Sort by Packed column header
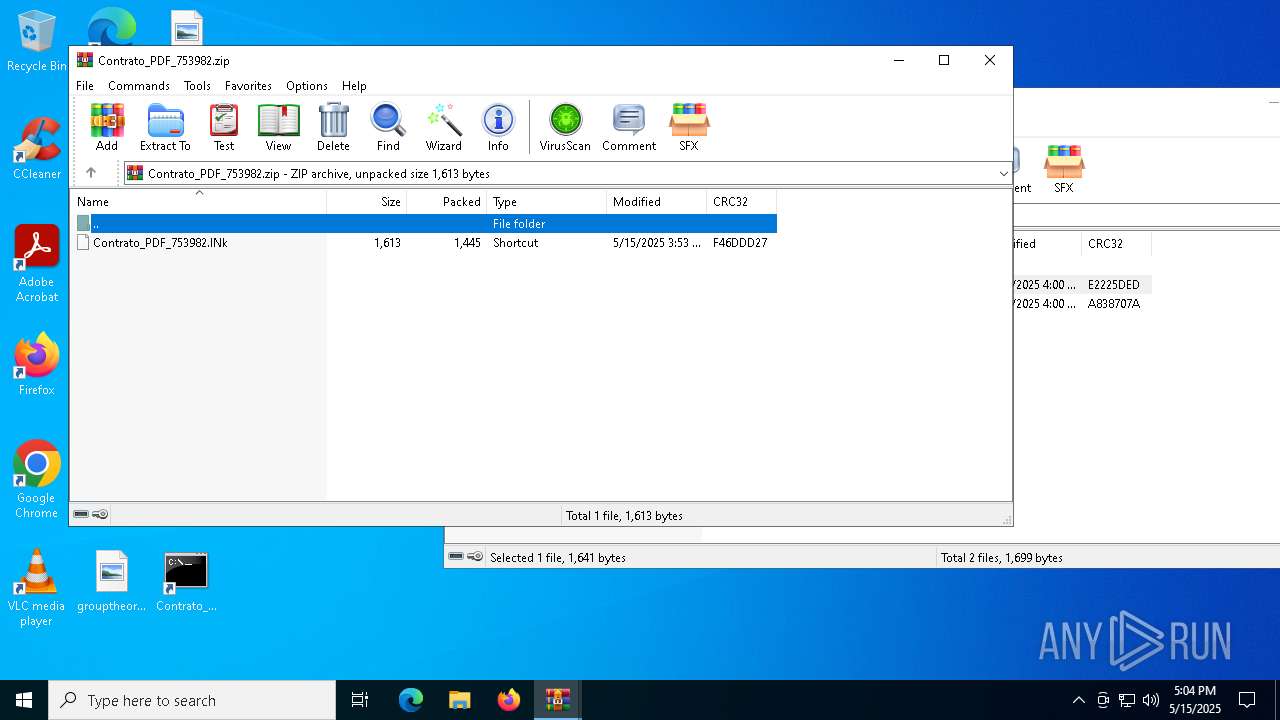The image size is (1280, 720). 446,202
